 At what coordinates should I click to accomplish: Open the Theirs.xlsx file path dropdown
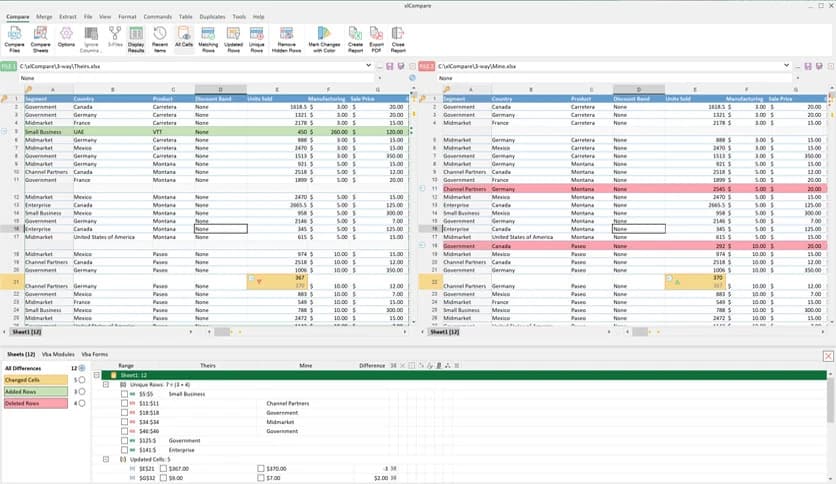coord(368,66)
